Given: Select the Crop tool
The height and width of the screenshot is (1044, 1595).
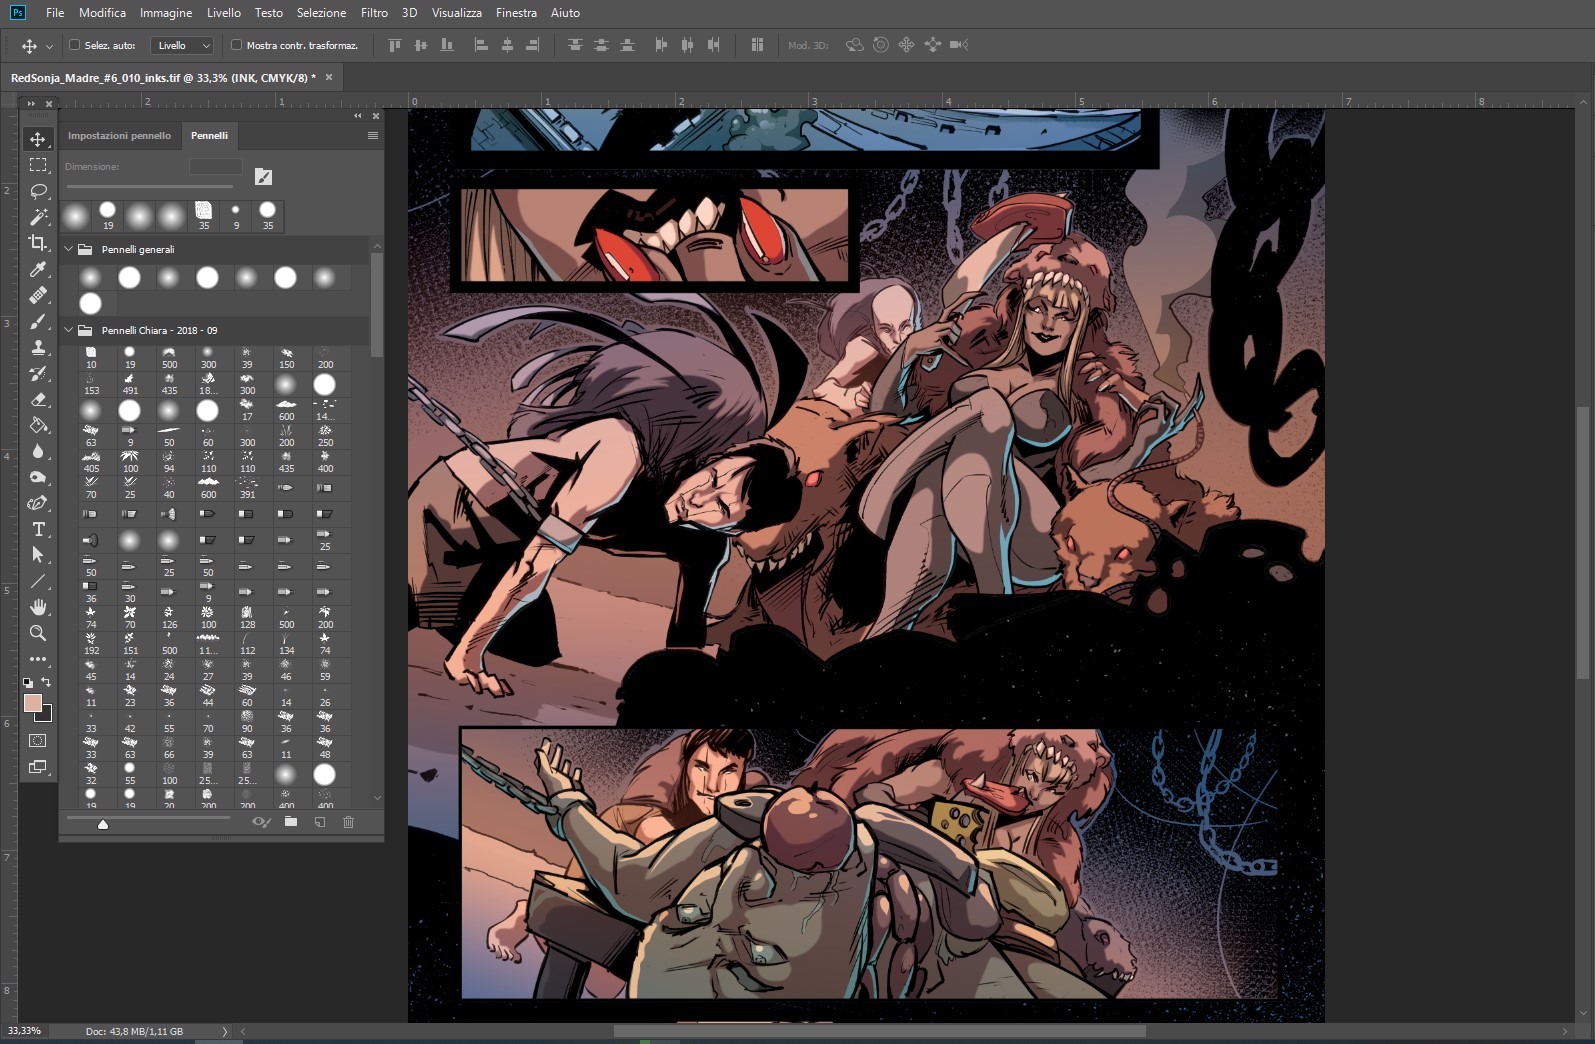Looking at the screenshot, I should (x=38, y=243).
